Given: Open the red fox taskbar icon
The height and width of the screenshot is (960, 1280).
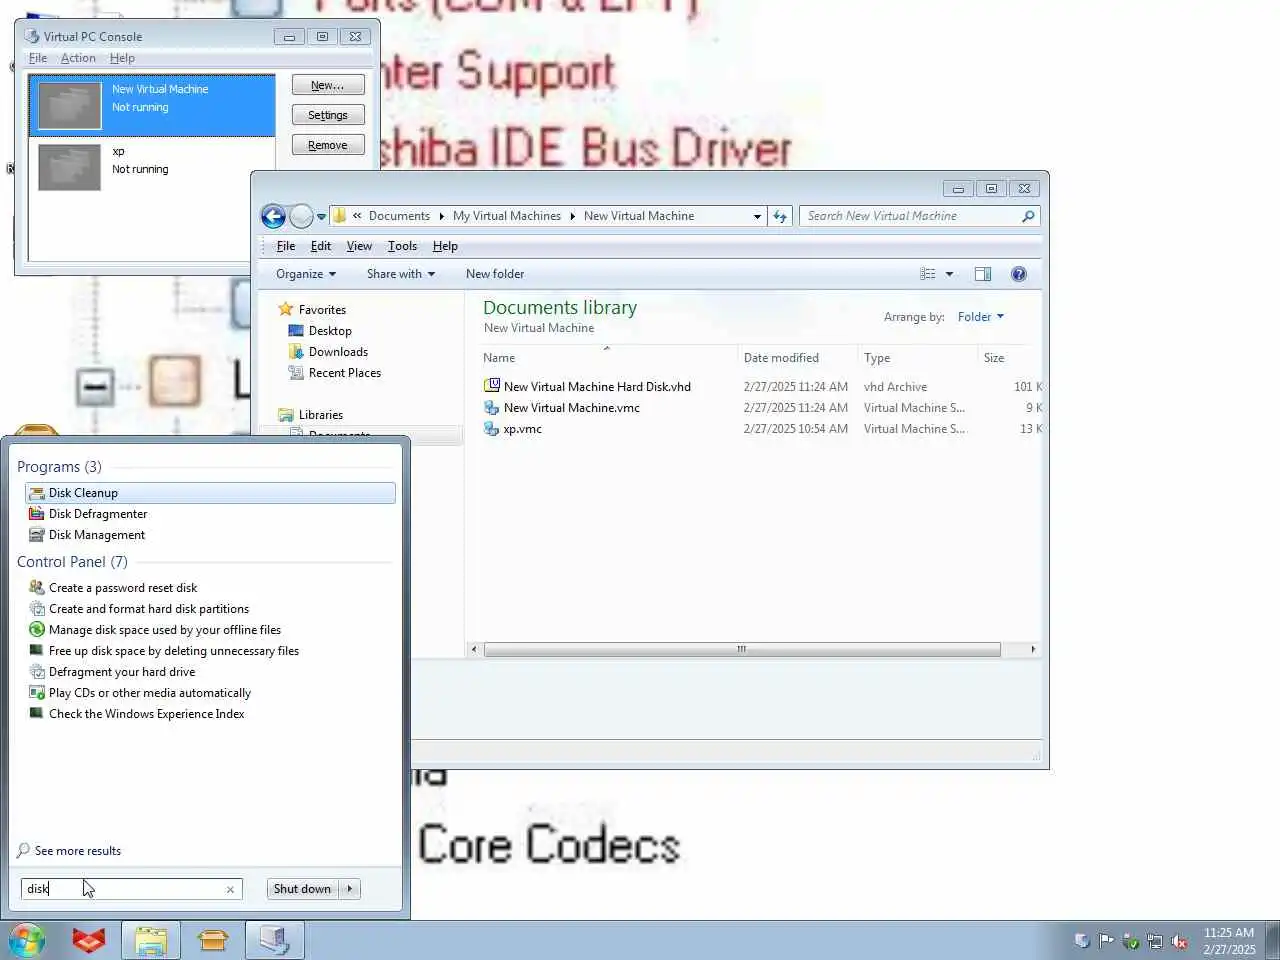Looking at the screenshot, I should coord(89,941).
